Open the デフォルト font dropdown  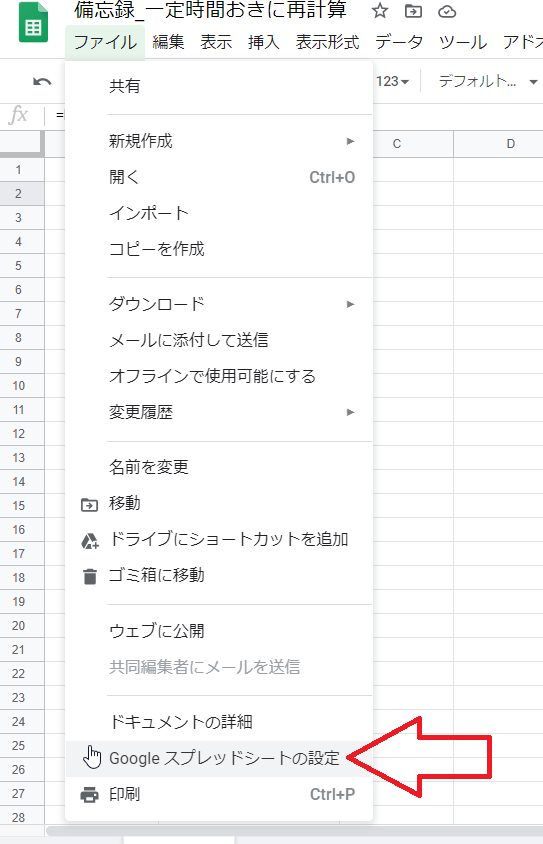(x=488, y=81)
